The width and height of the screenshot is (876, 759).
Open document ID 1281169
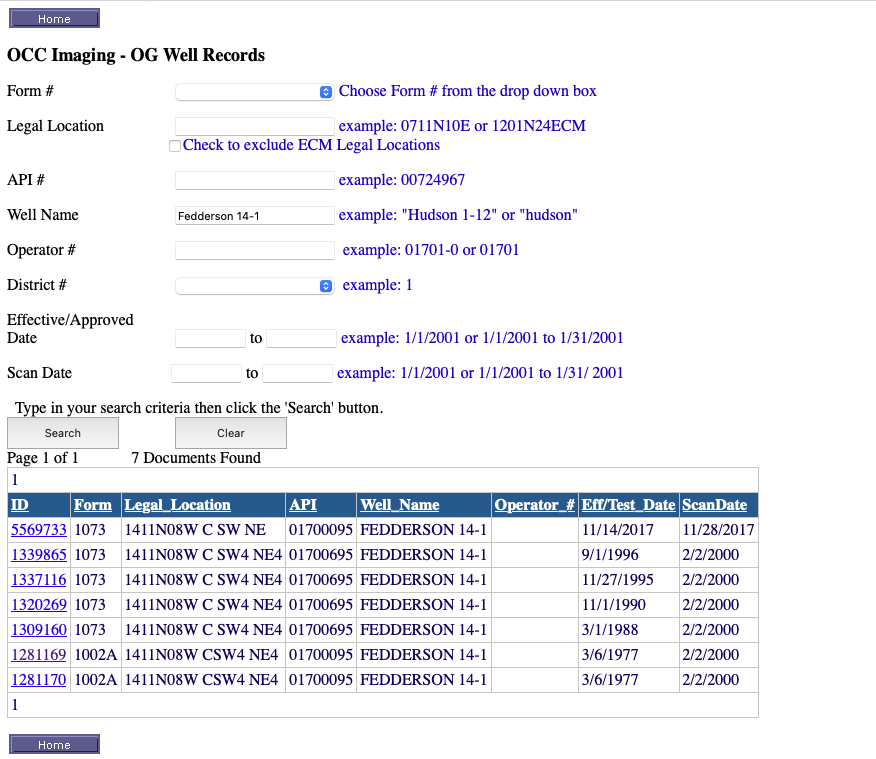pos(39,655)
